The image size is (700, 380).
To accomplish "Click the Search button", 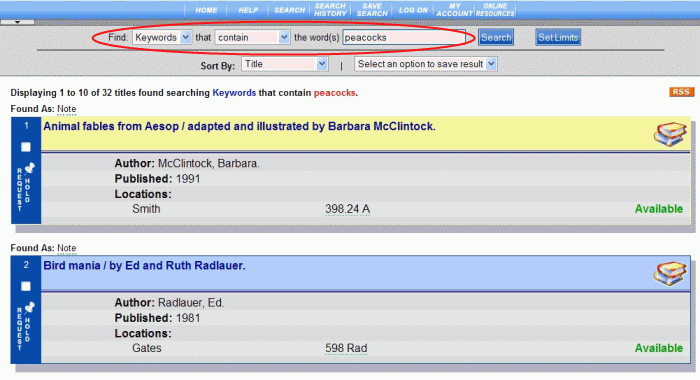I will (496, 38).
